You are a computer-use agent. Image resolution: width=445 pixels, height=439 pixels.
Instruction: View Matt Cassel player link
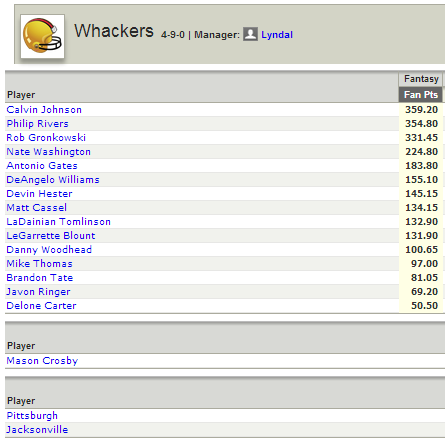[37, 208]
